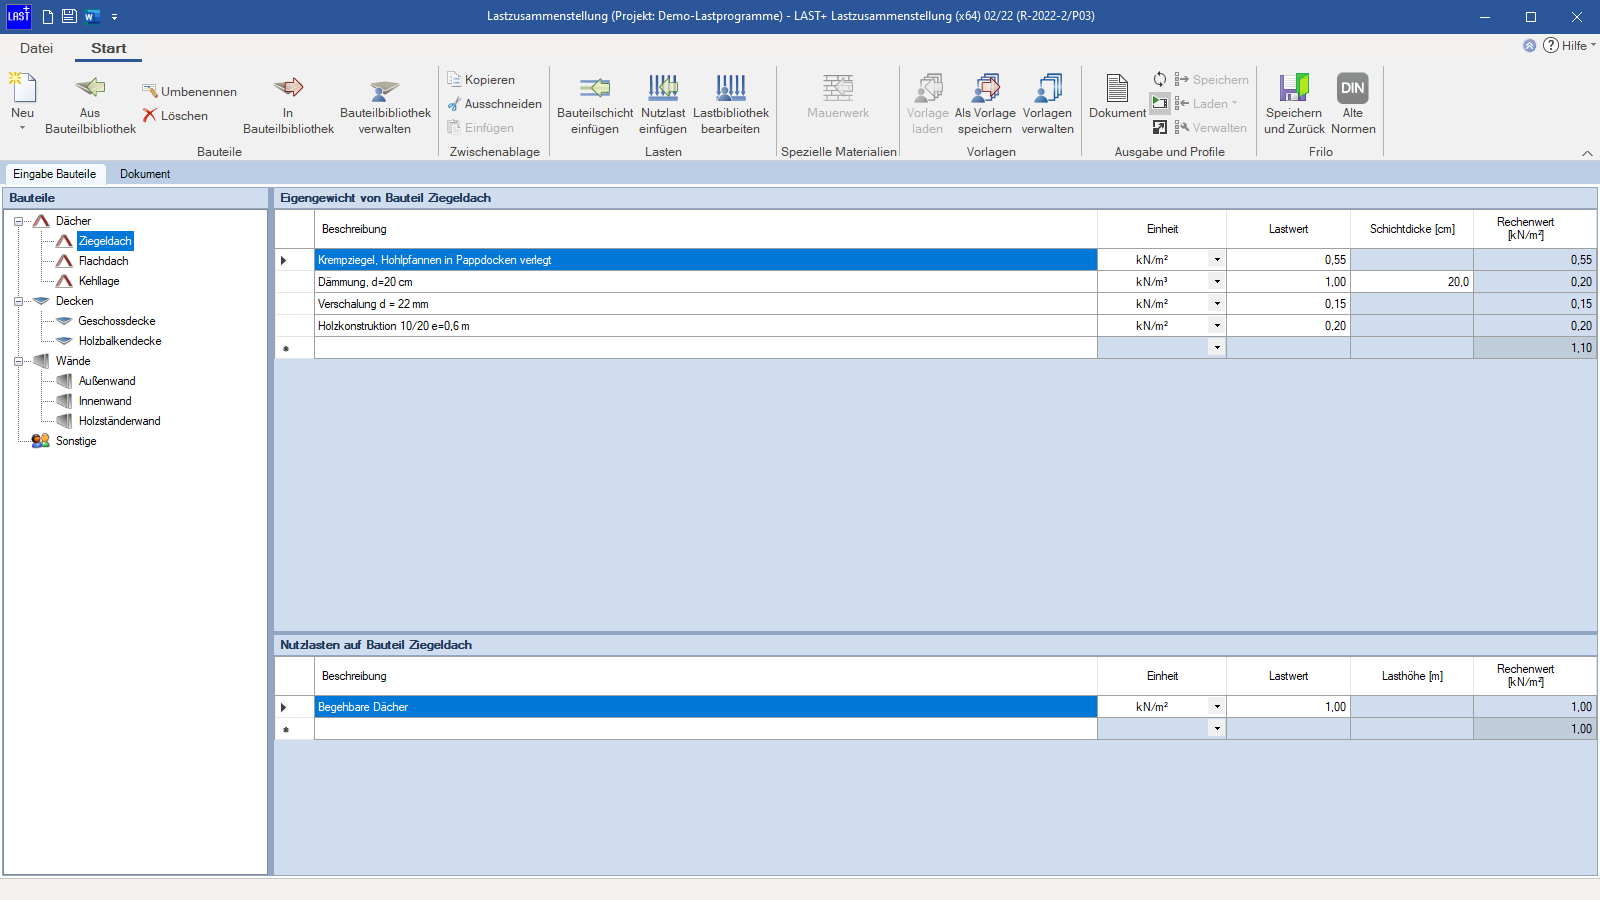Create a new Bauteil with Neu
Screen dimensions: 1600x900
point(22,95)
